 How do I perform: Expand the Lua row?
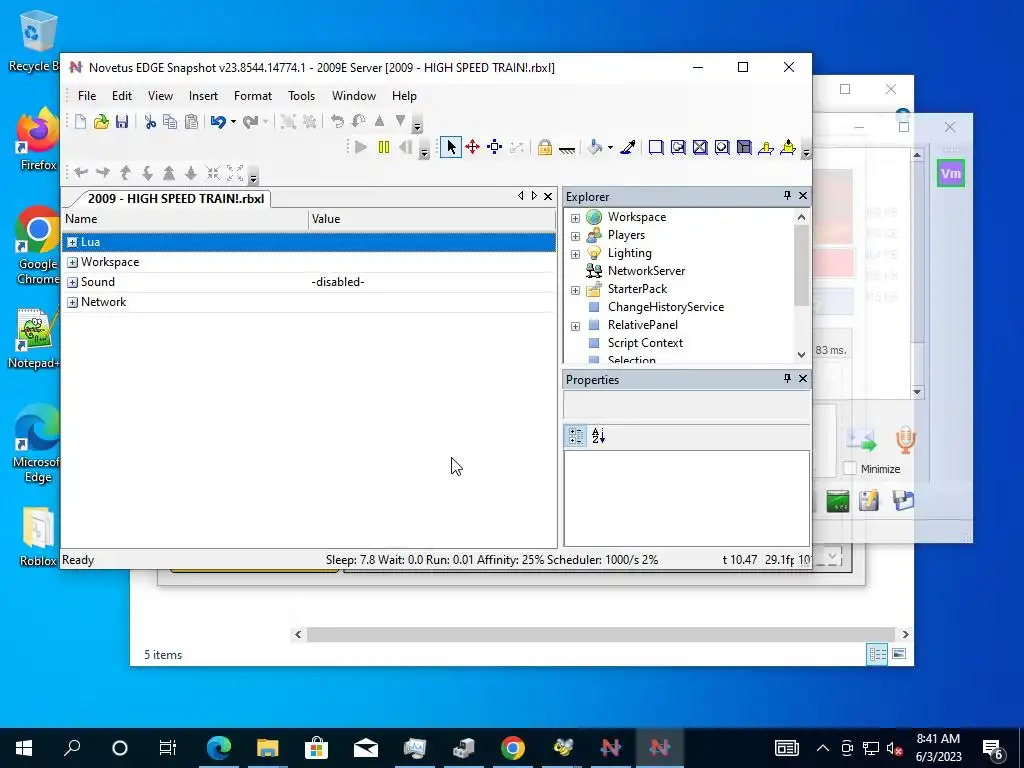click(72, 242)
